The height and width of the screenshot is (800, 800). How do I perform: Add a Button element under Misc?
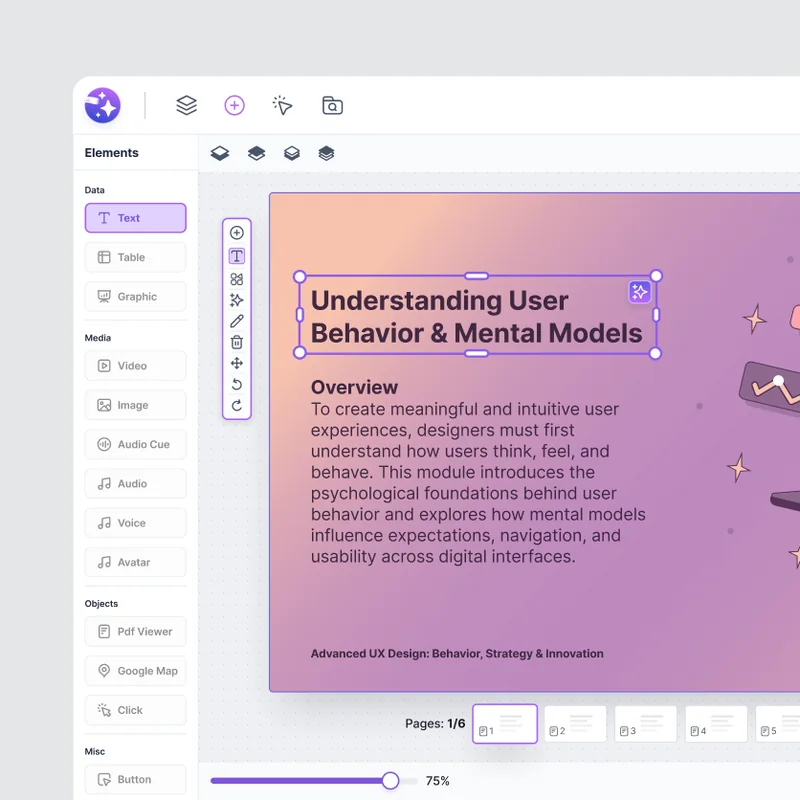pos(135,780)
